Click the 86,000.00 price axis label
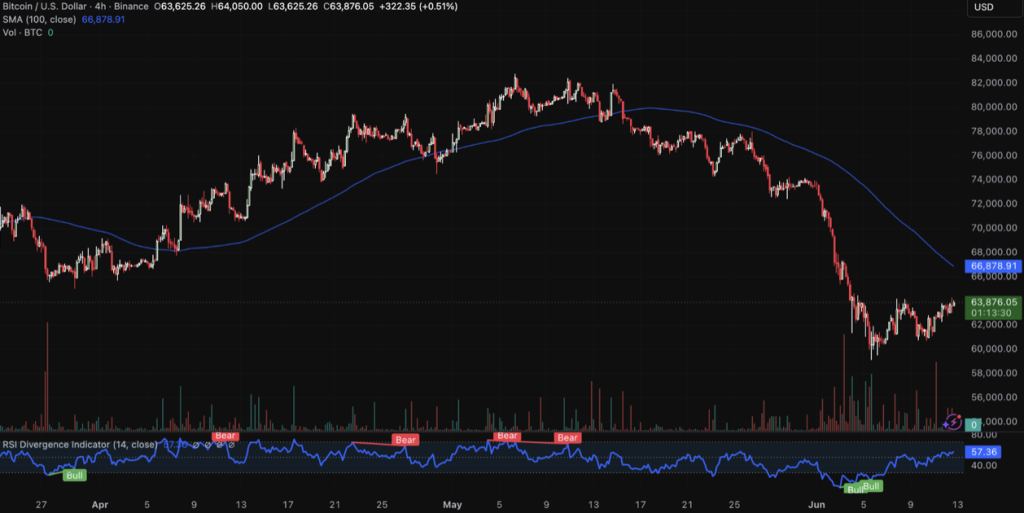The height and width of the screenshot is (513, 1024). [x=994, y=34]
